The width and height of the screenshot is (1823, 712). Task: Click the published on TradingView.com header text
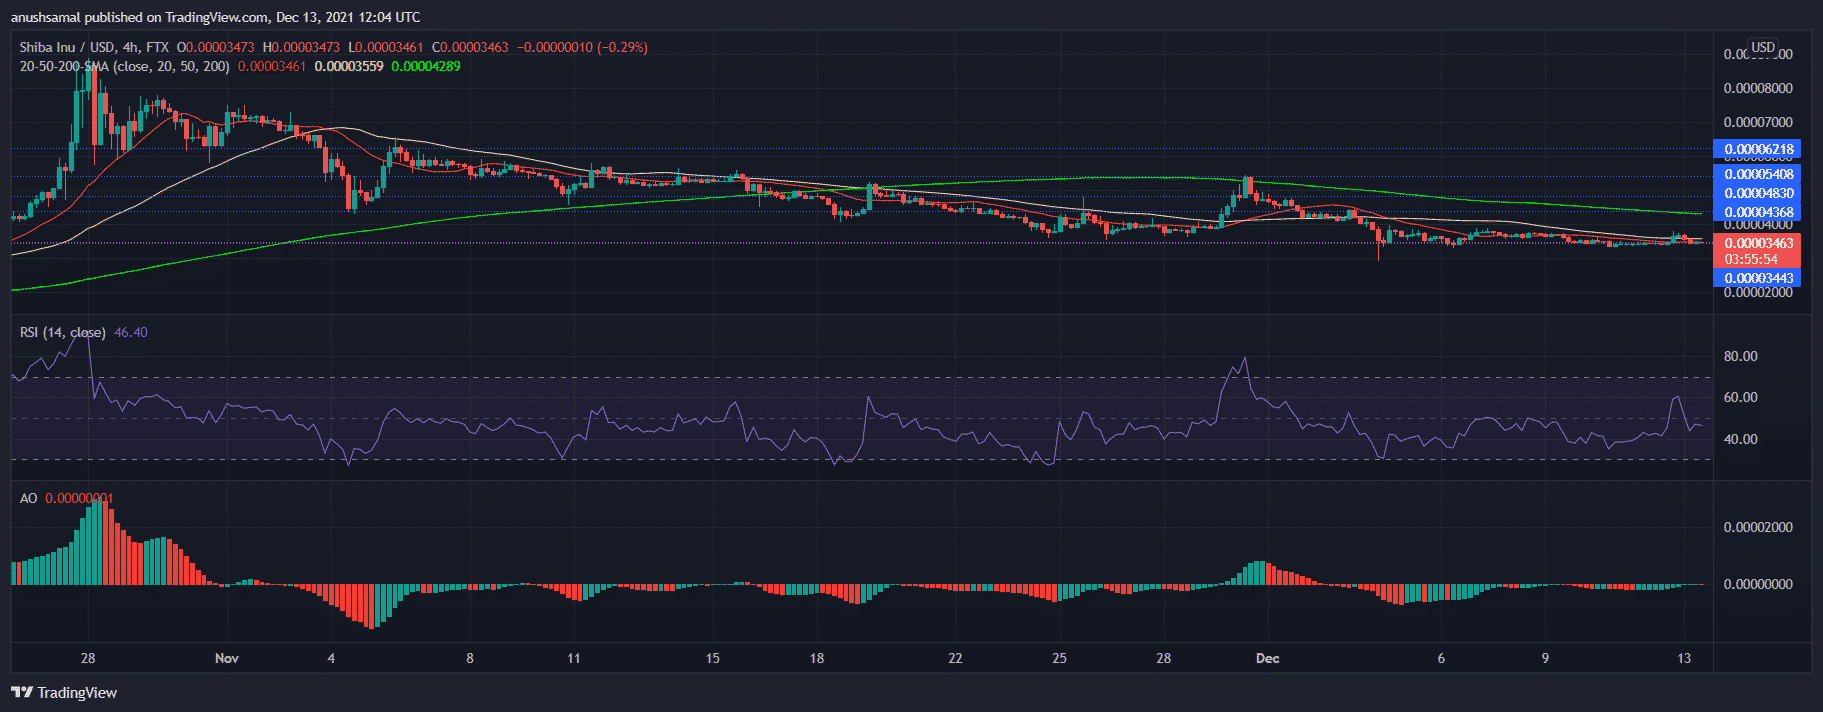coord(215,17)
